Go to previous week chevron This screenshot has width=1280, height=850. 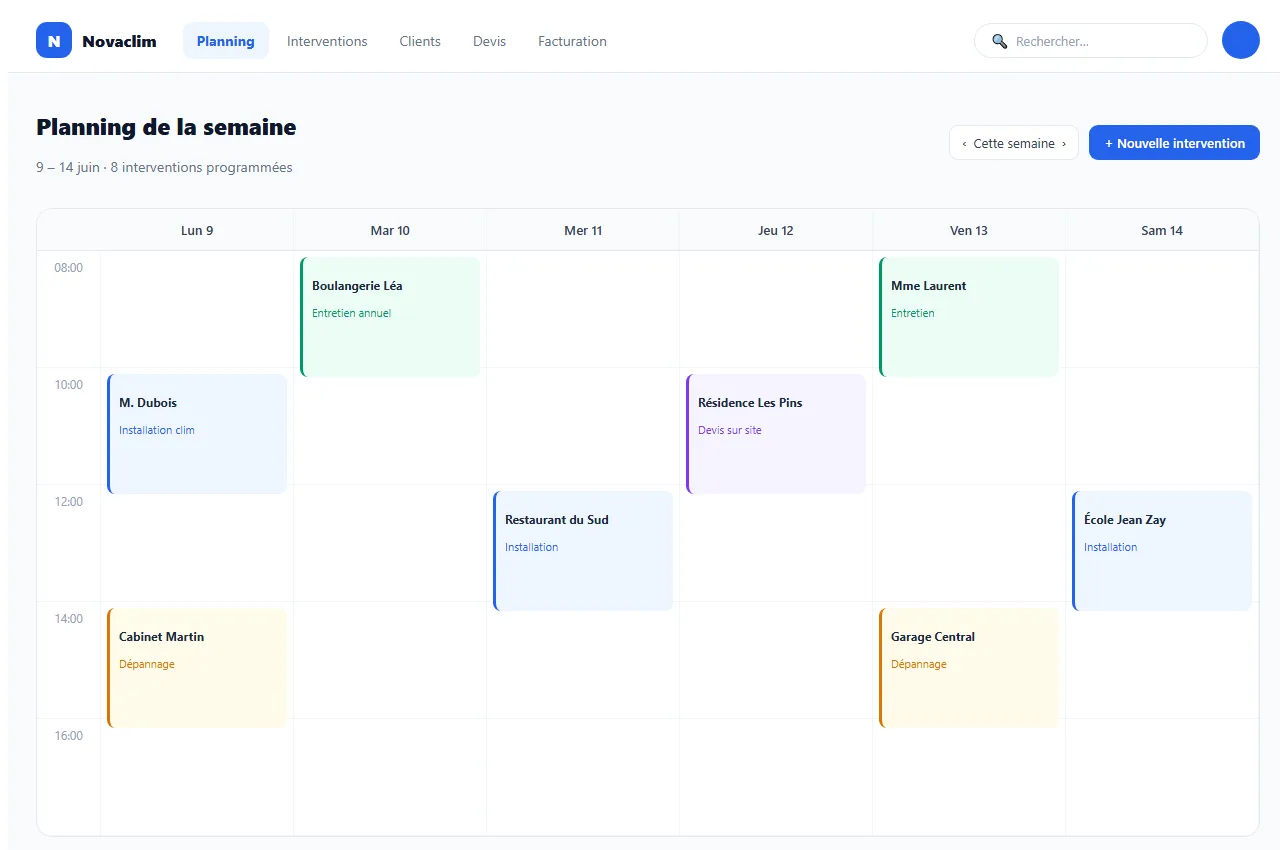pyautogui.click(x=964, y=143)
